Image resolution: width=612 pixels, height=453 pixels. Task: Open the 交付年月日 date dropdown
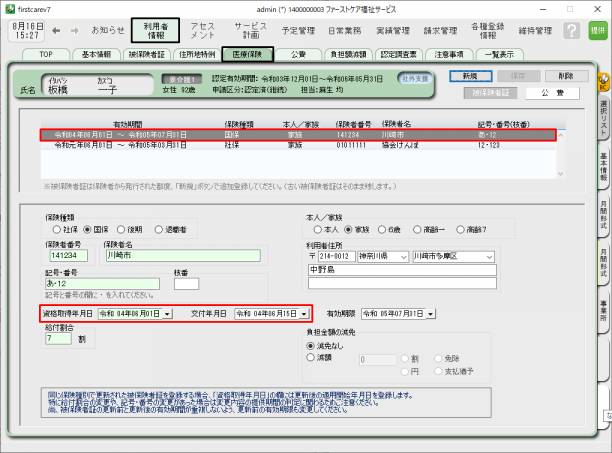pos(305,313)
